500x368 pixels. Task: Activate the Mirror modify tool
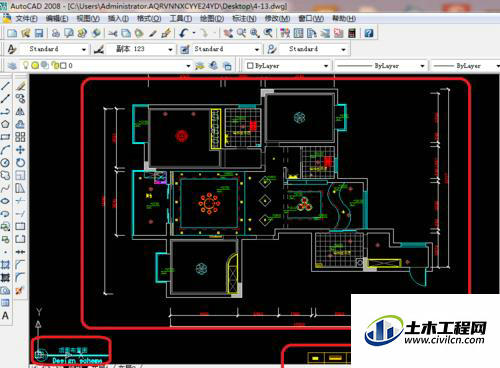20,111
